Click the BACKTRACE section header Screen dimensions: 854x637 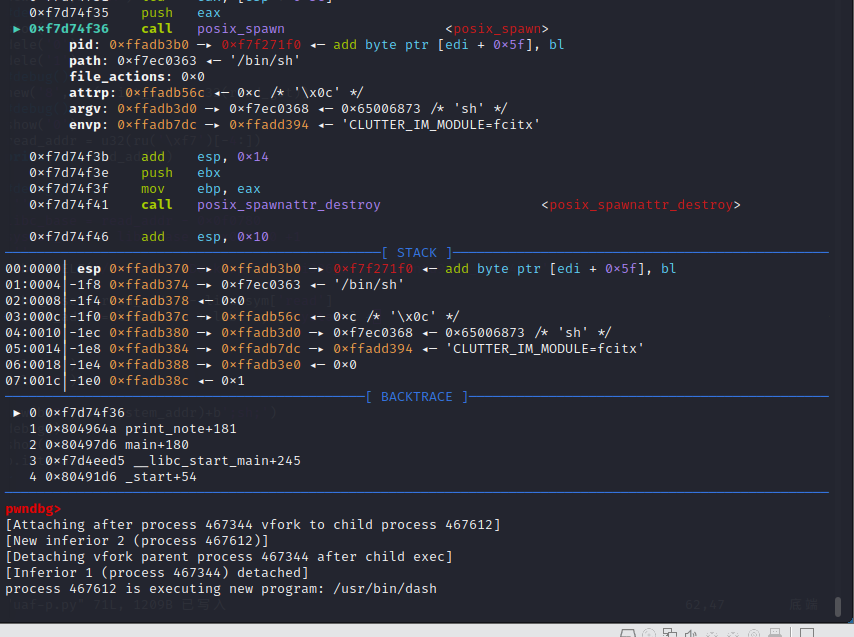click(417, 397)
